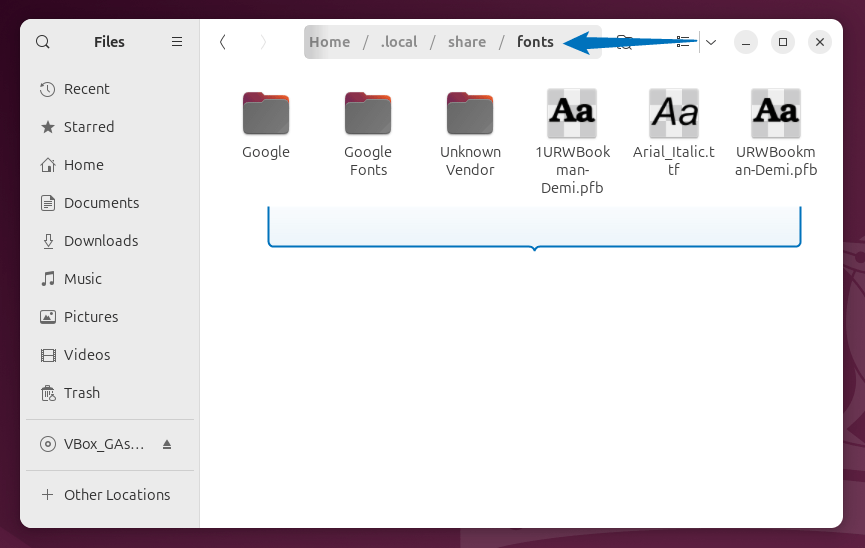Go back with the left arrow
Viewport: 865px width, 548px height.
222,42
